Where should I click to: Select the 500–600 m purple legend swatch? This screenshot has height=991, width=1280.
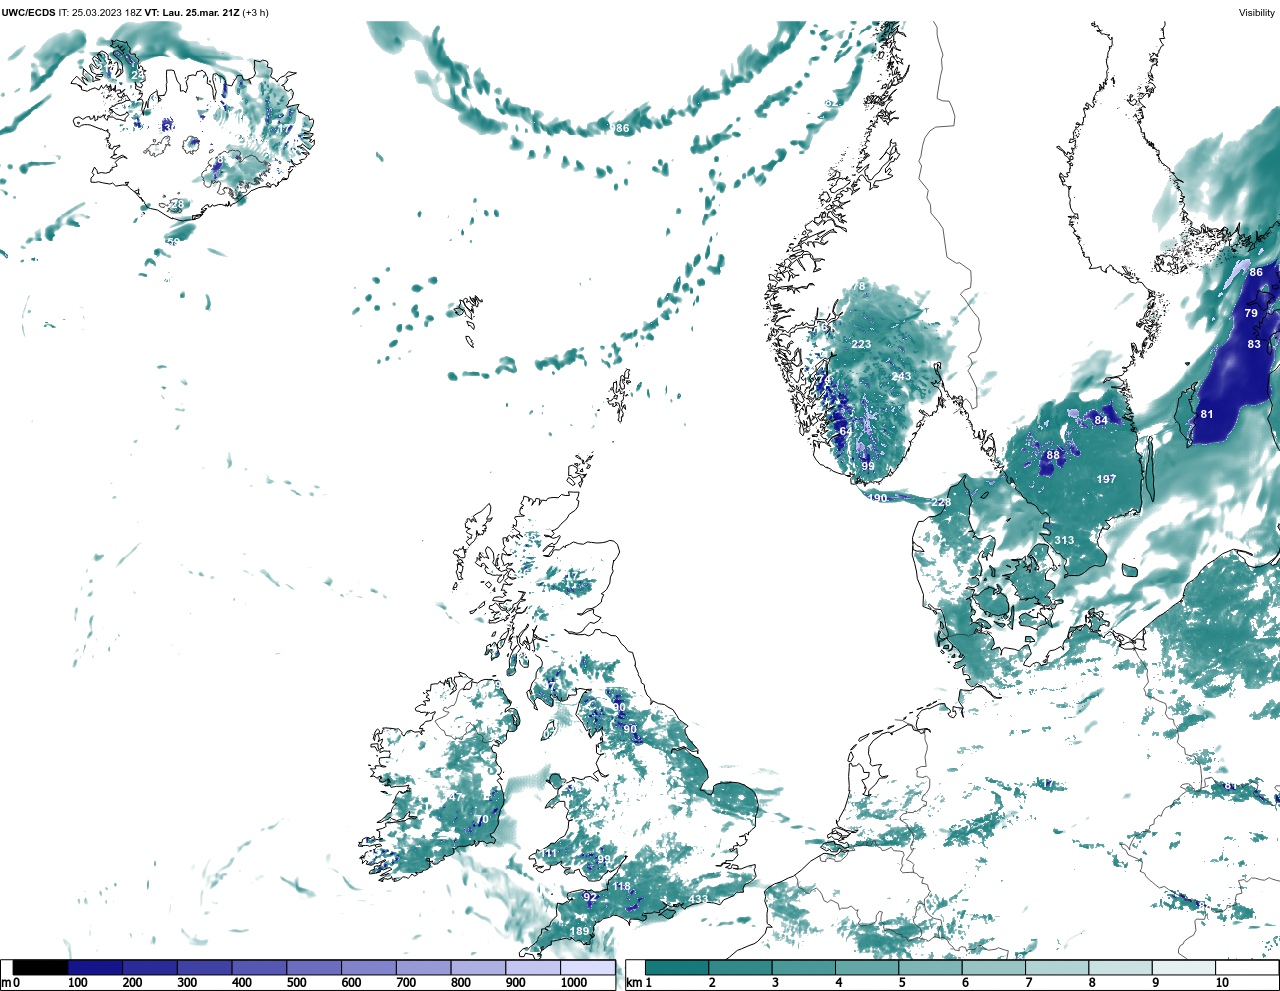[x=314, y=968]
